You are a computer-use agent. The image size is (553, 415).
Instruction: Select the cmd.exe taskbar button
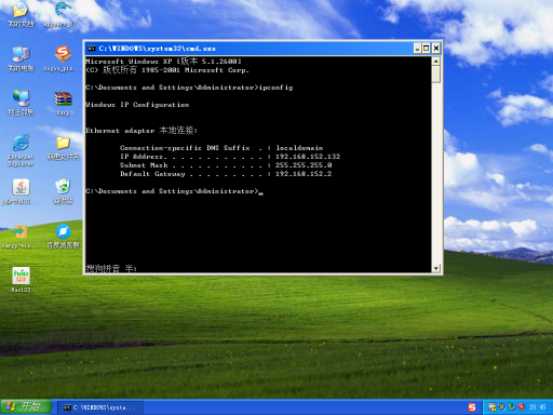point(100,408)
